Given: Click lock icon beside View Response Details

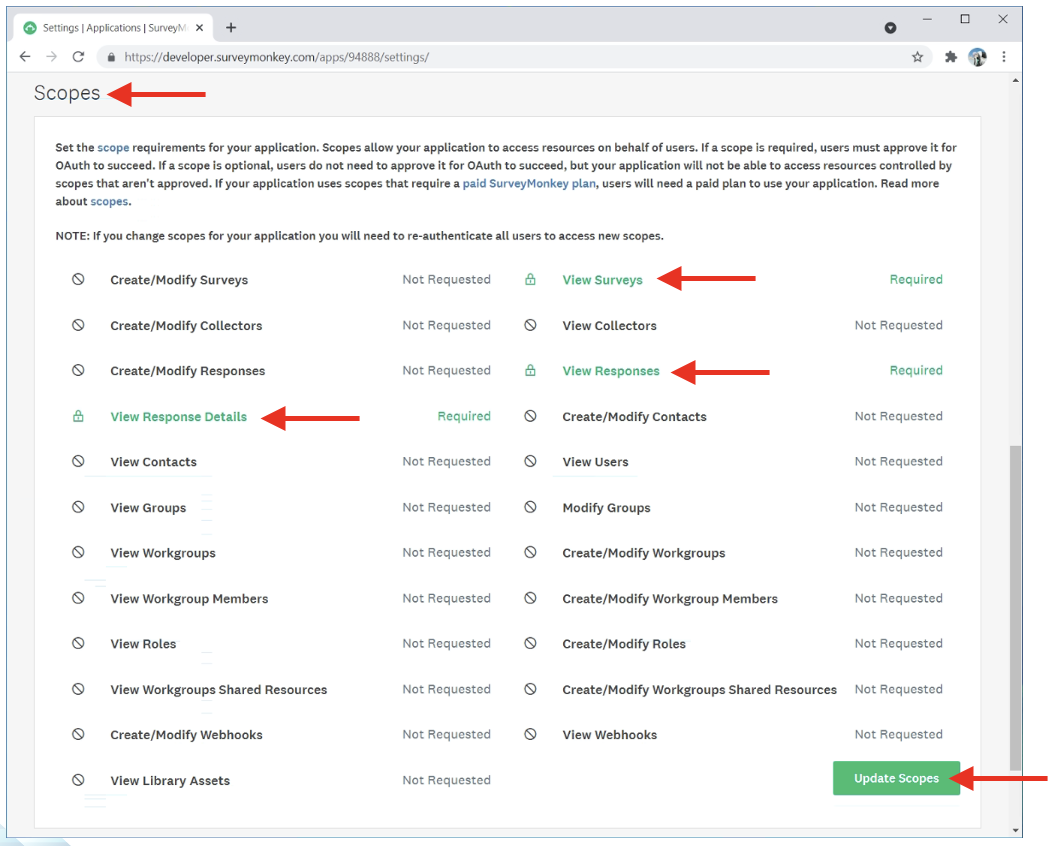Looking at the screenshot, I should pos(78,416).
